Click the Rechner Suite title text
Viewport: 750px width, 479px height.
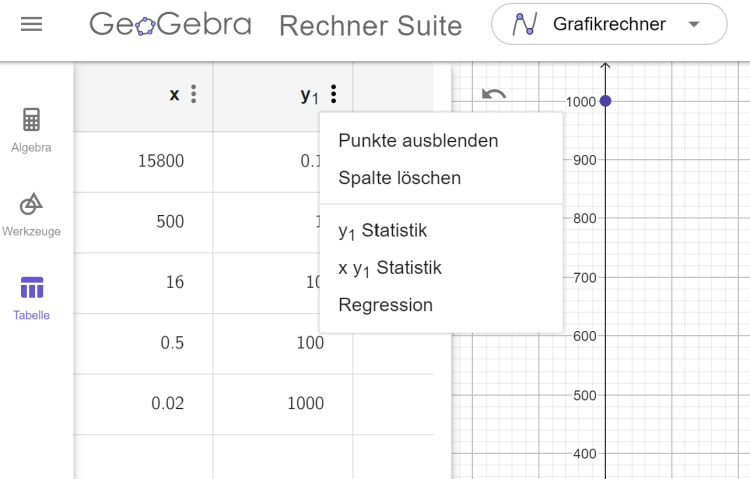point(371,25)
